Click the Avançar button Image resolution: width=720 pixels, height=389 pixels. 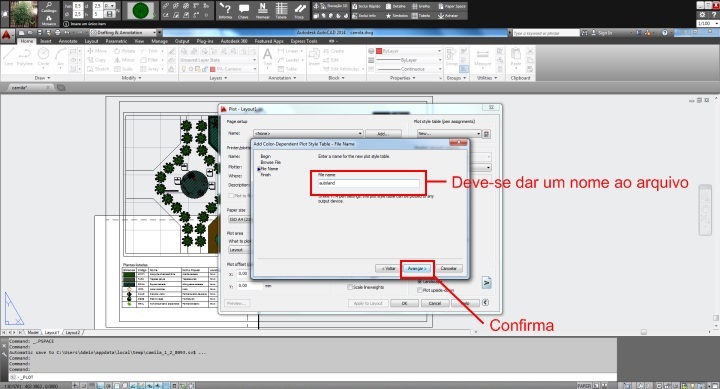(x=417, y=269)
